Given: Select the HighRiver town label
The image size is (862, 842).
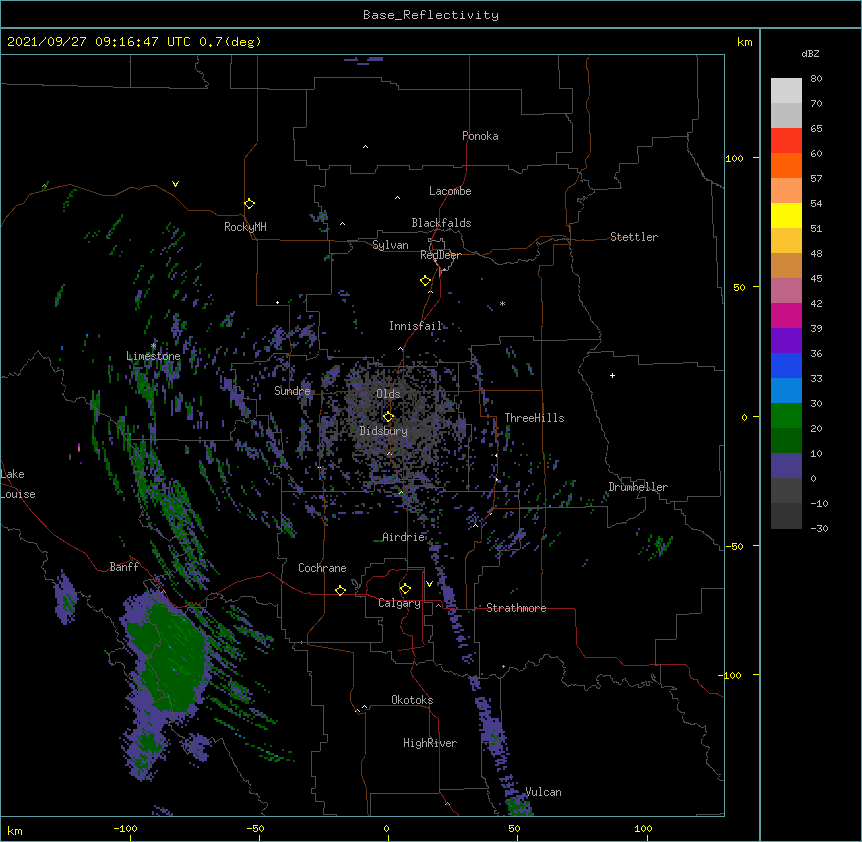Looking at the screenshot, I should [430, 743].
